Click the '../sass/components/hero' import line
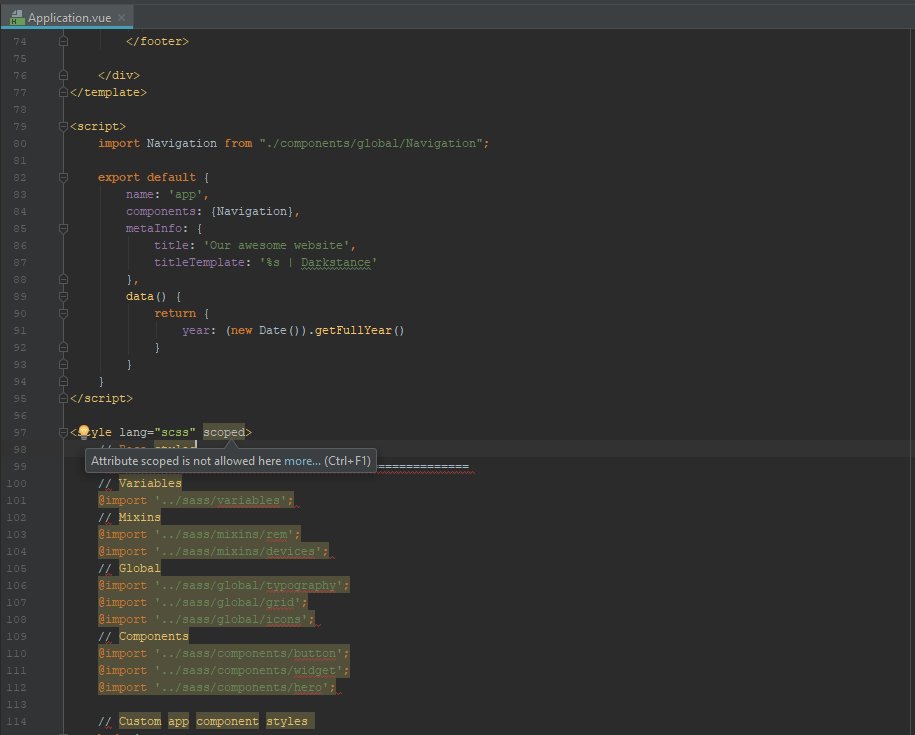This screenshot has width=915, height=735. click(217, 687)
